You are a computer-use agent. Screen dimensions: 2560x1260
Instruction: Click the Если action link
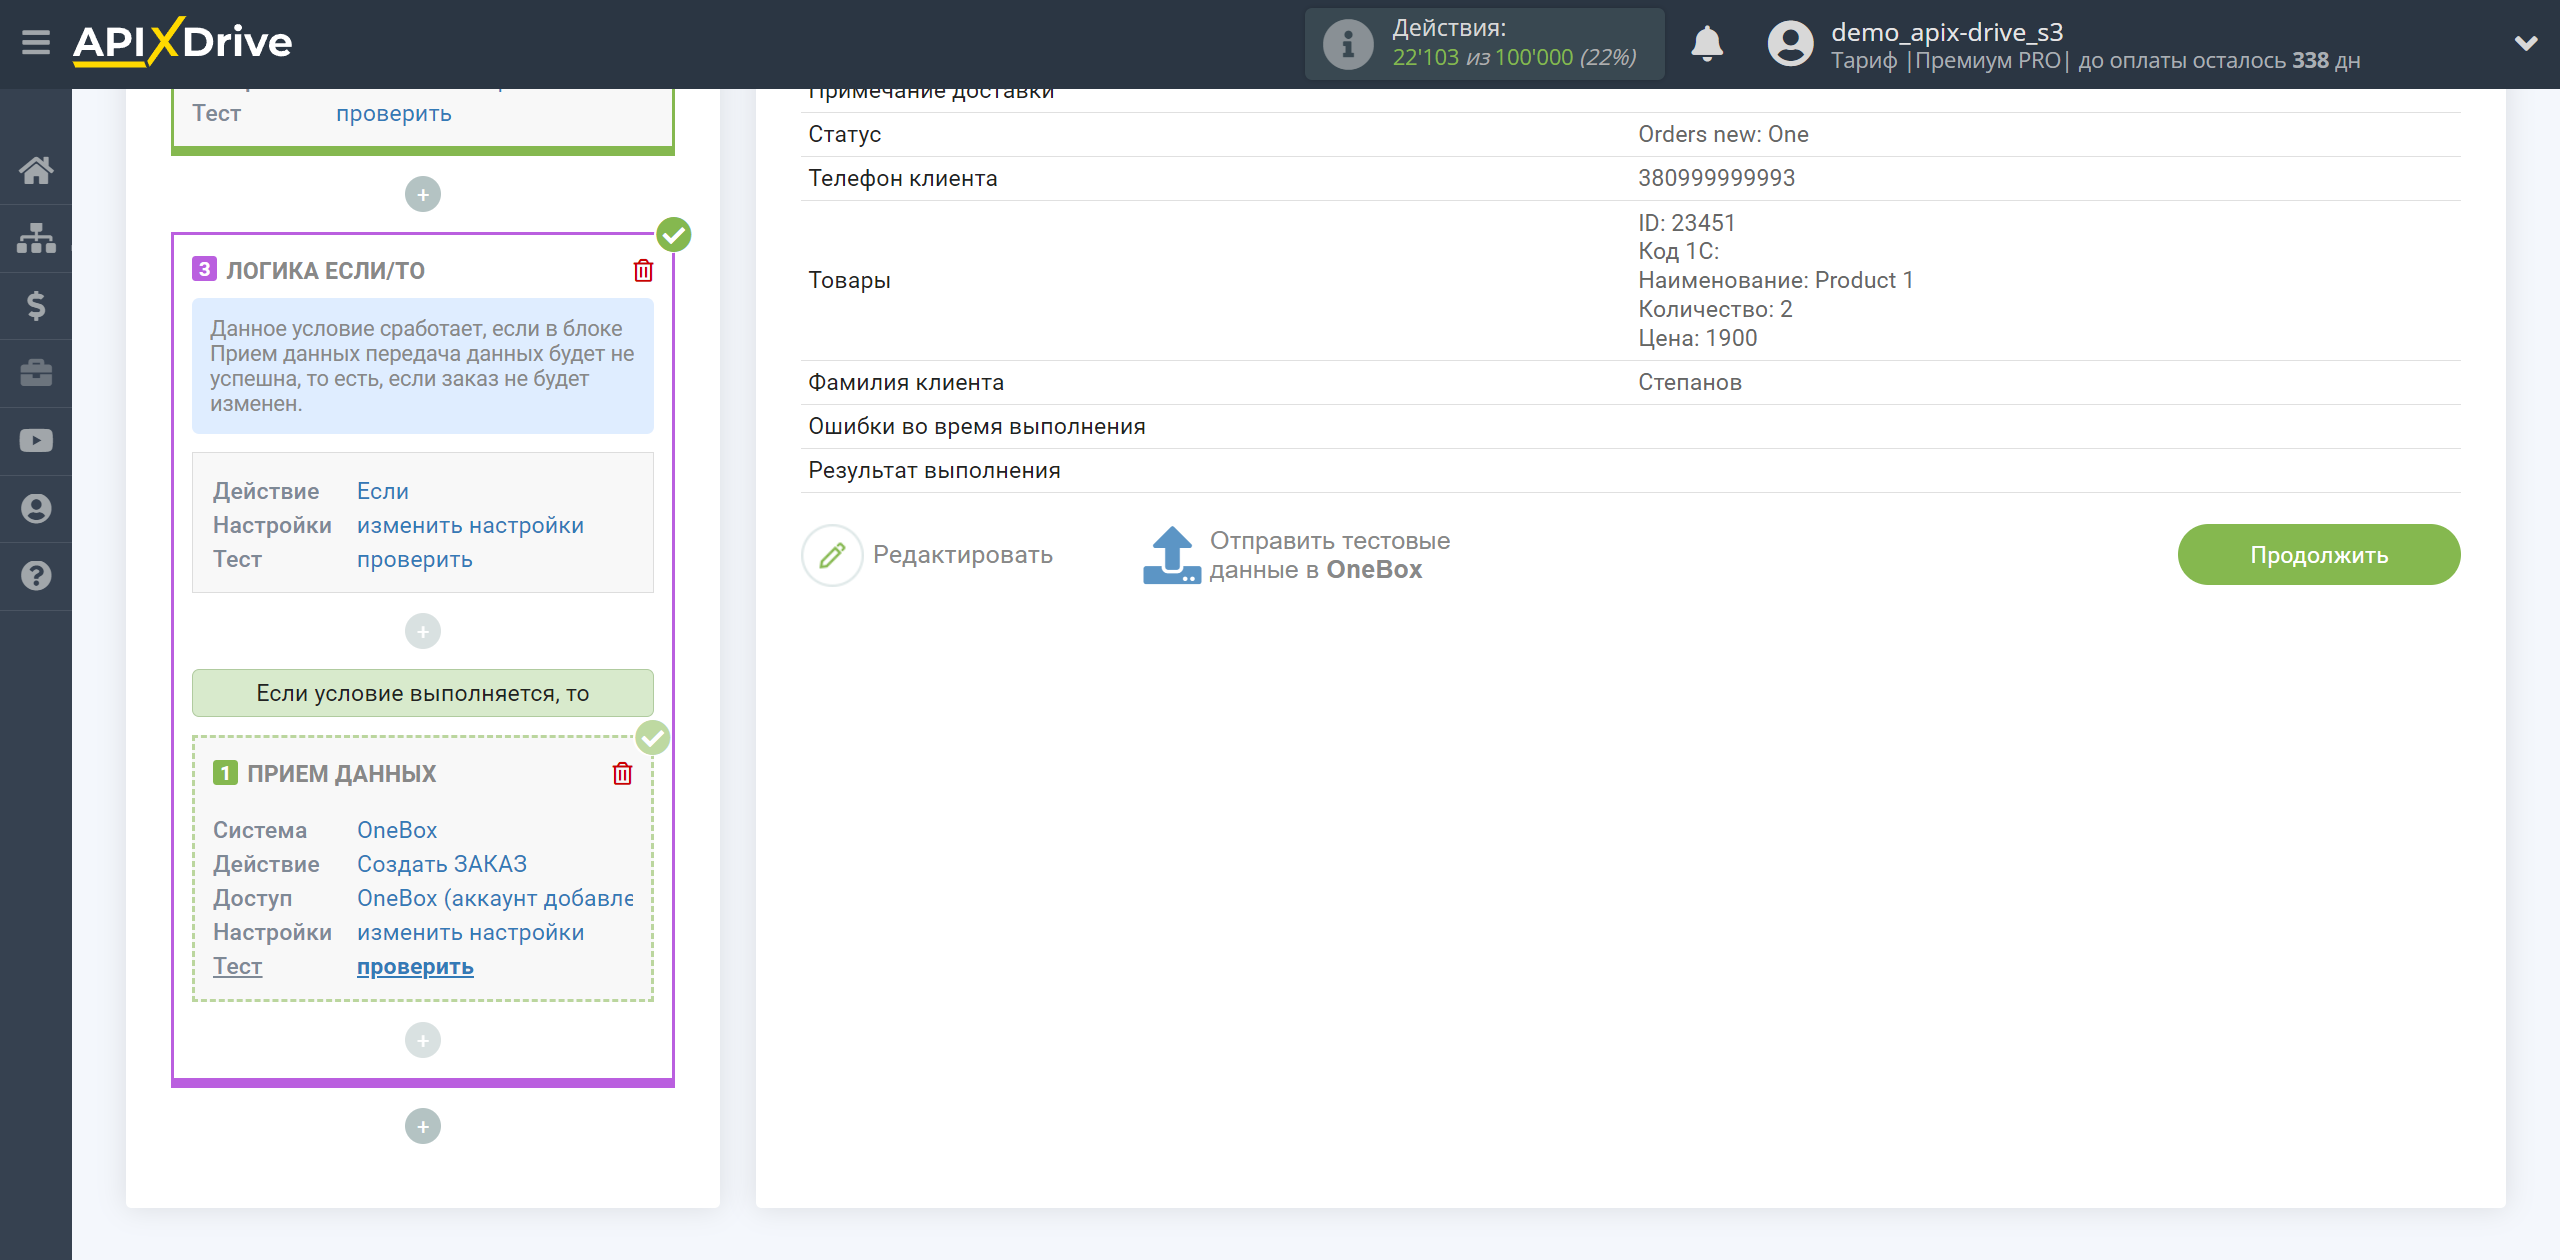[x=383, y=491]
